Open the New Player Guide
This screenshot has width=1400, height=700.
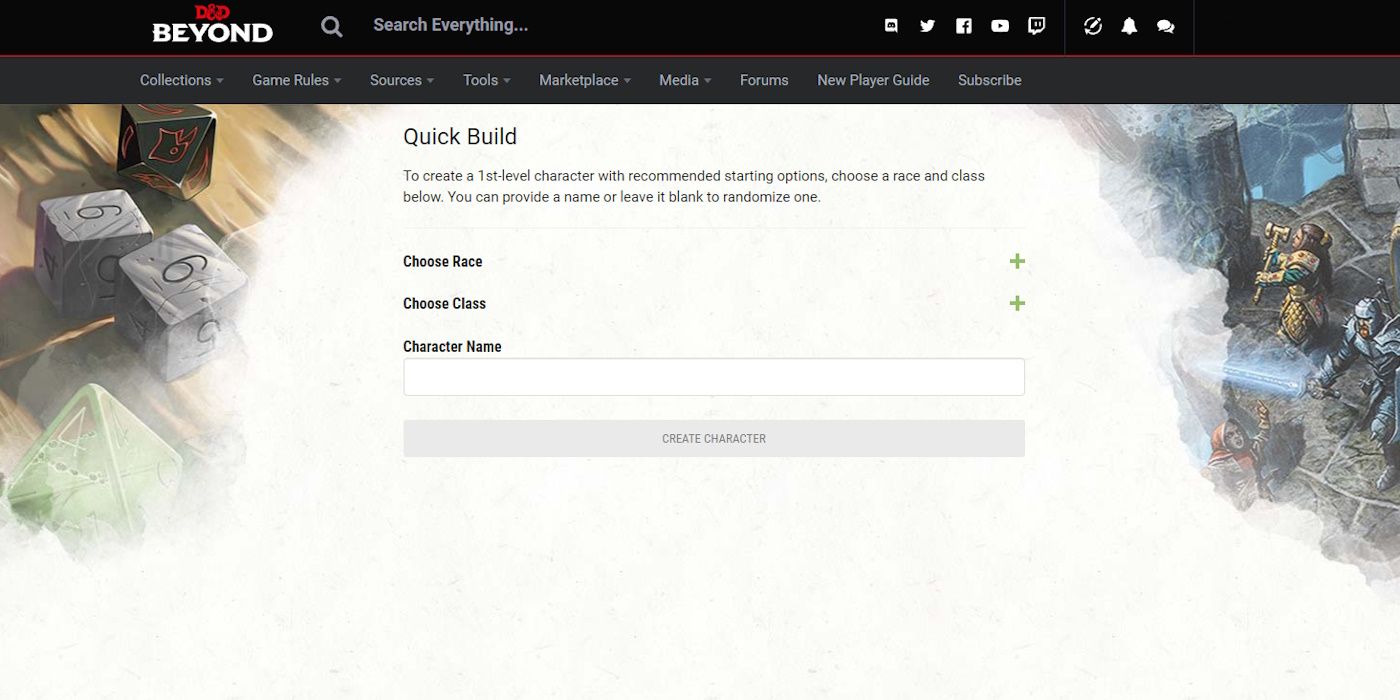tap(873, 80)
